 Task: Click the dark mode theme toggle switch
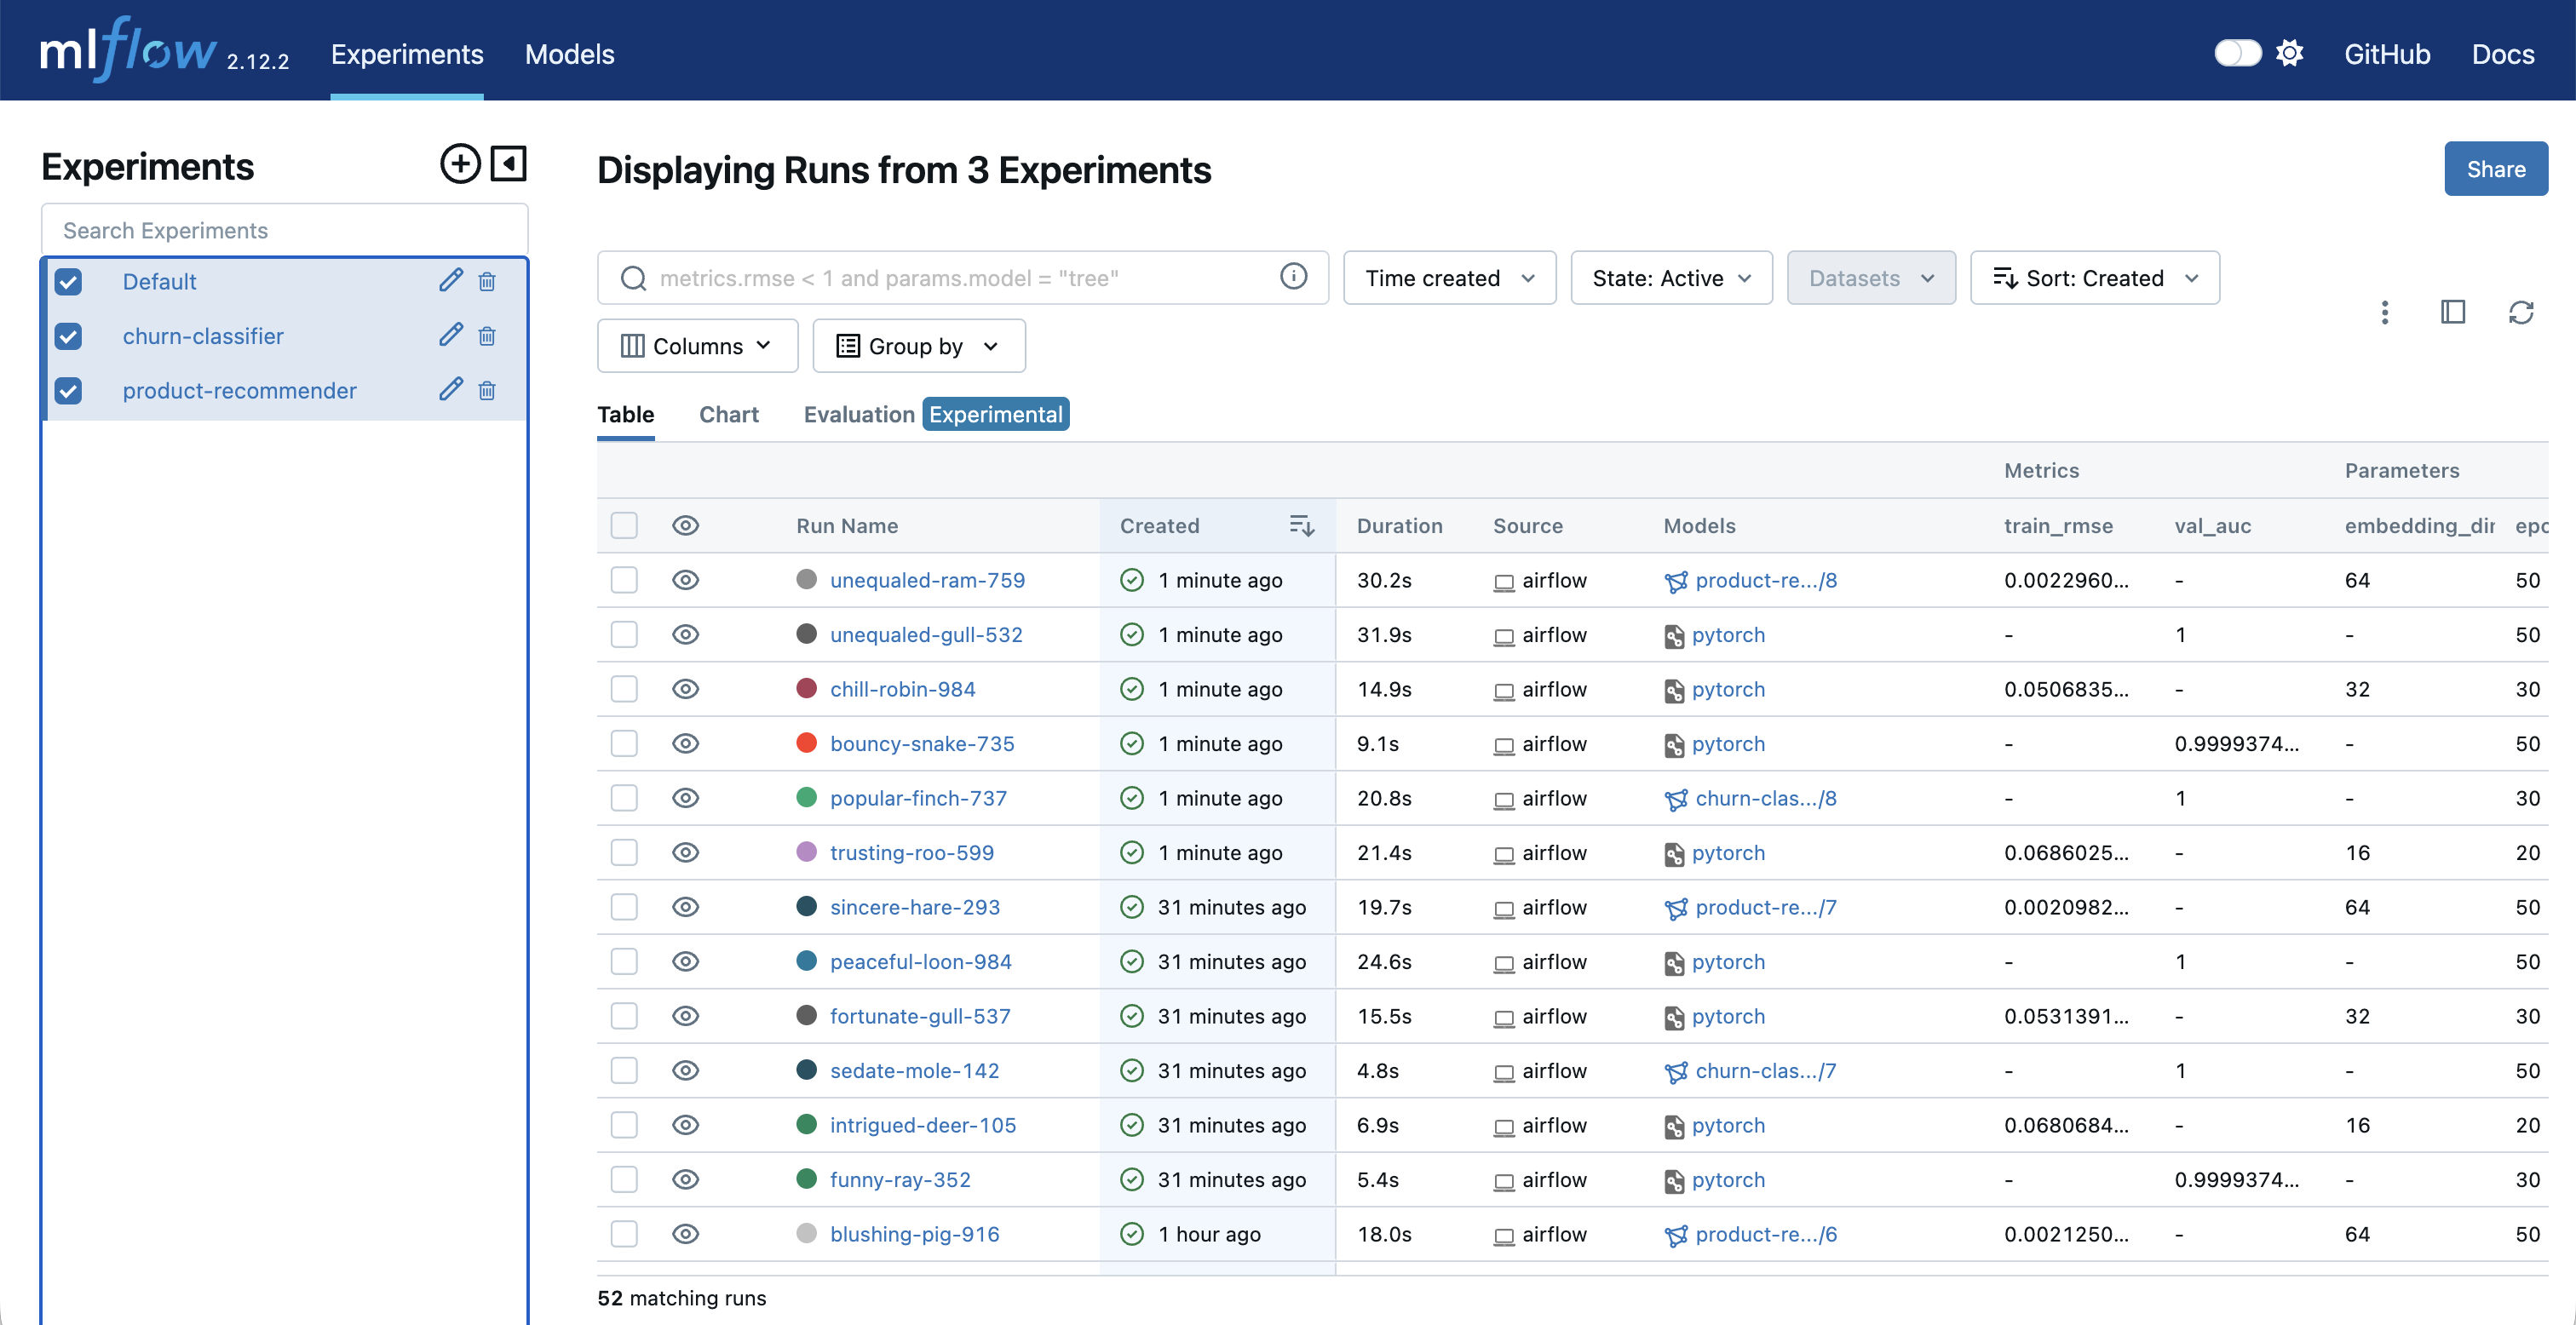pyautogui.click(x=2237, y=54)
